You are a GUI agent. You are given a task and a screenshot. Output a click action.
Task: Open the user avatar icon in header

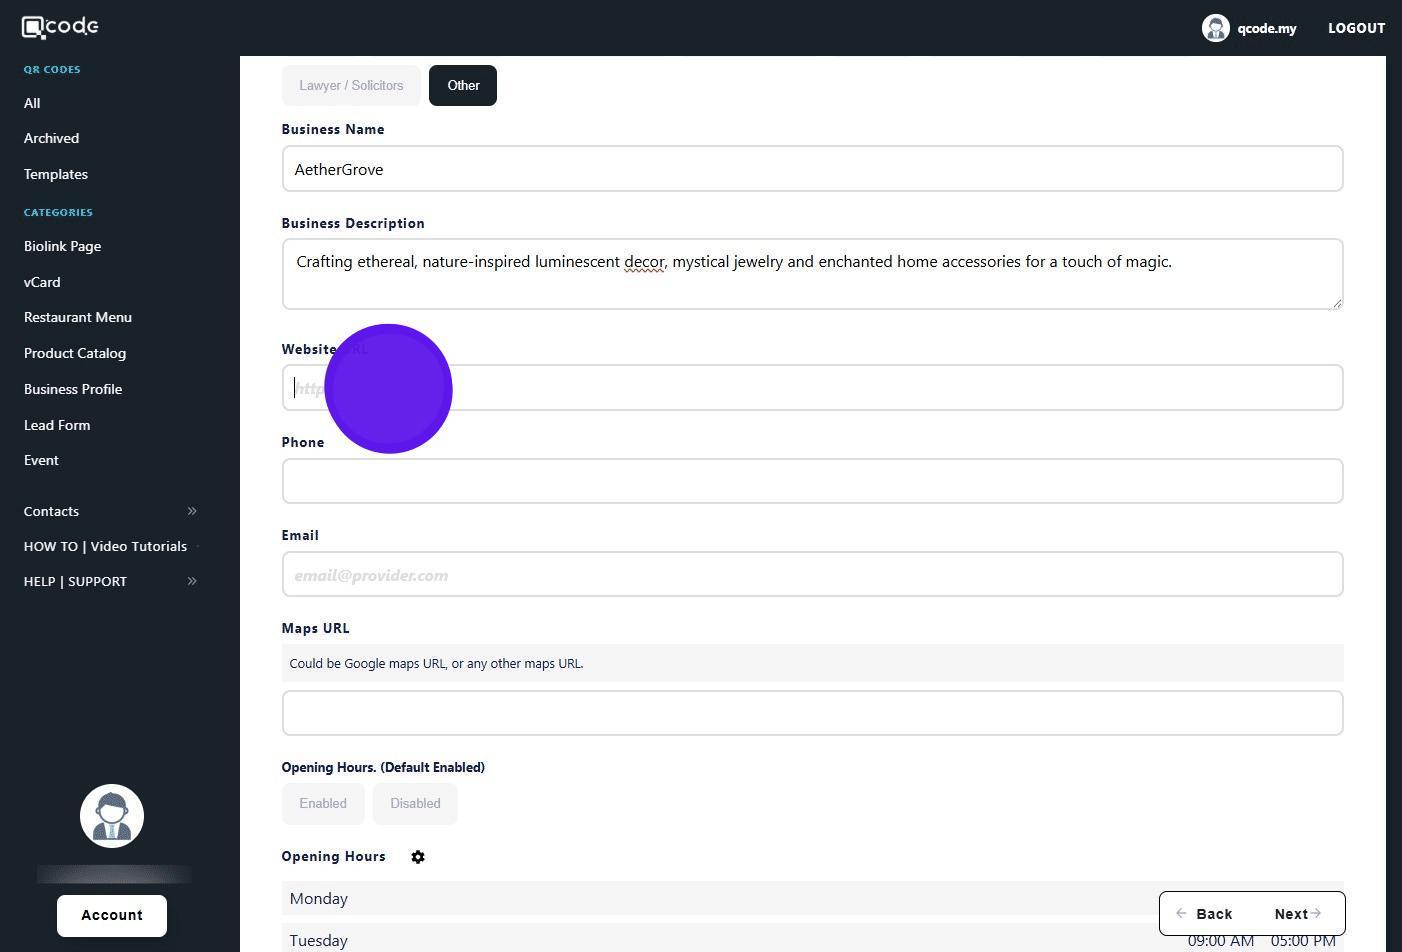point(1215,28)
